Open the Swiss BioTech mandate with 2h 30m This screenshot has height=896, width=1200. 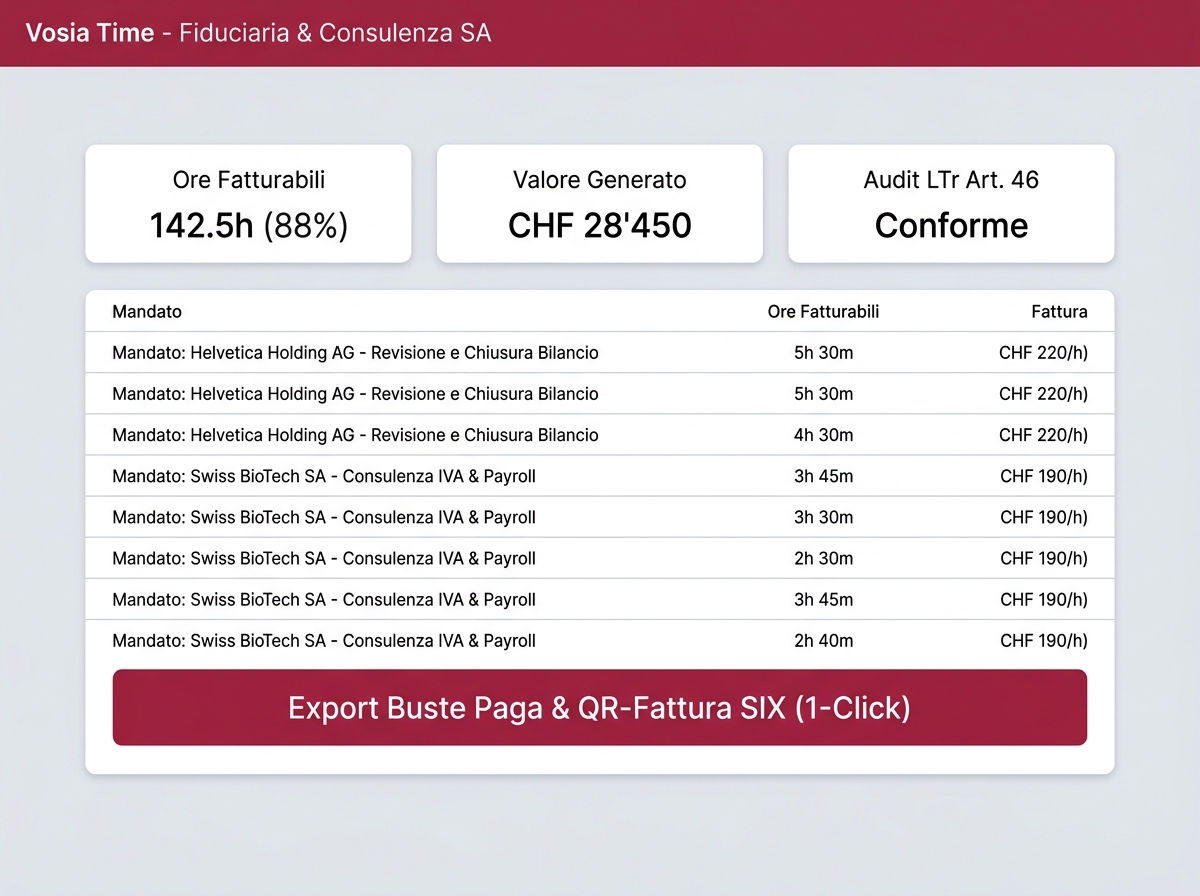click(324, 558)
